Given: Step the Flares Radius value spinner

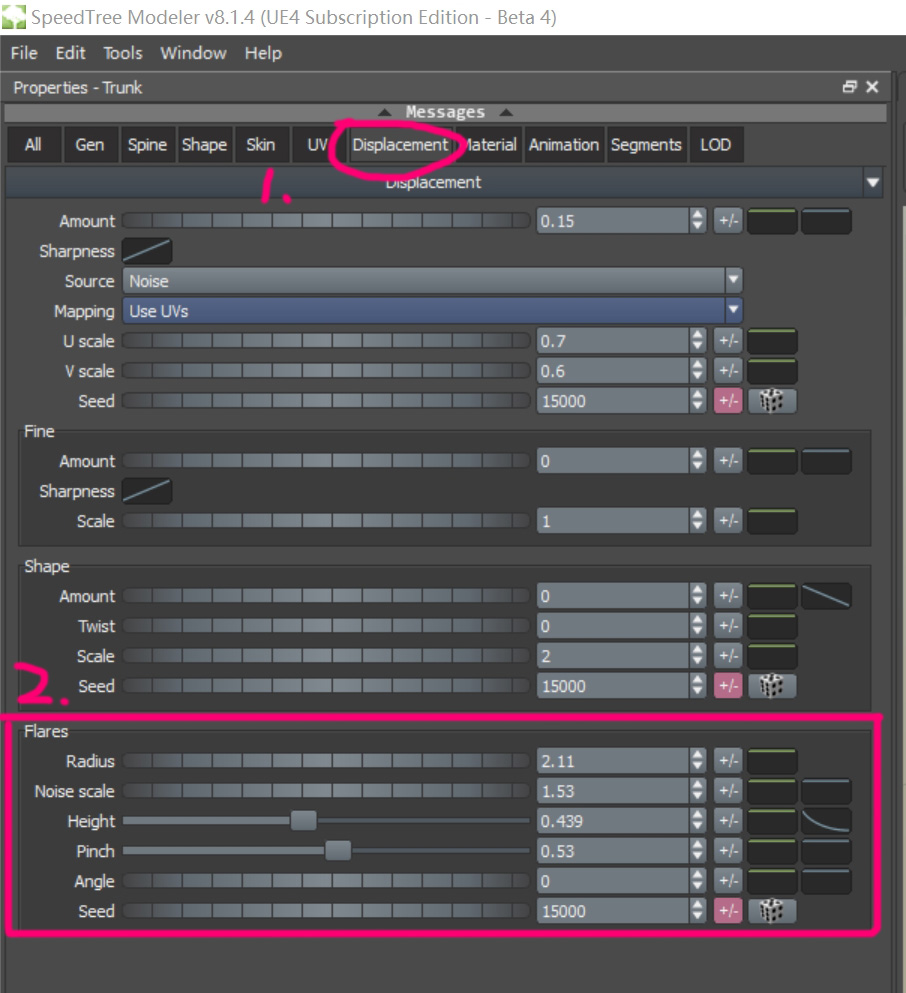Looking at the screenshot, I should click(x=697, y=761).
